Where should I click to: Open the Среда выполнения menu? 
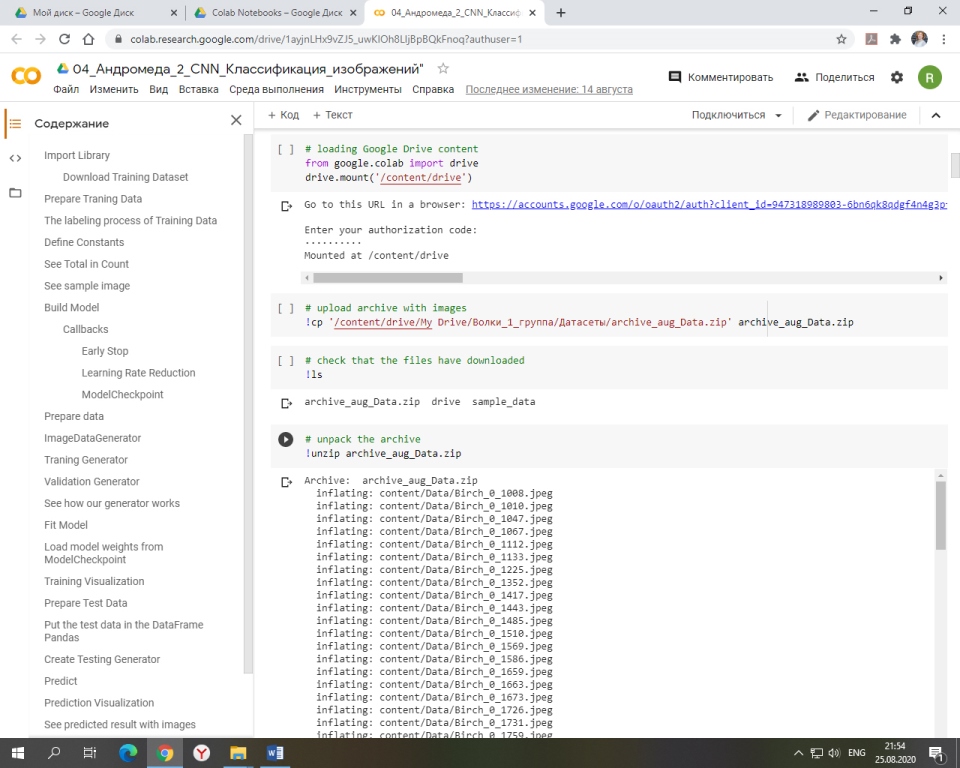[276, 89]
